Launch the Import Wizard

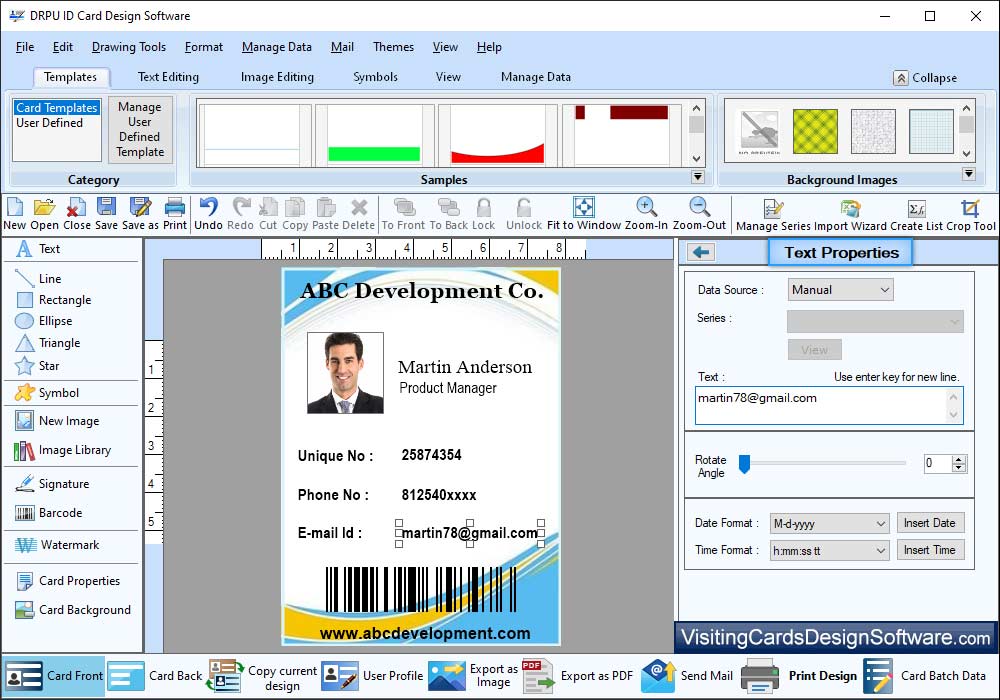(850, 215)
